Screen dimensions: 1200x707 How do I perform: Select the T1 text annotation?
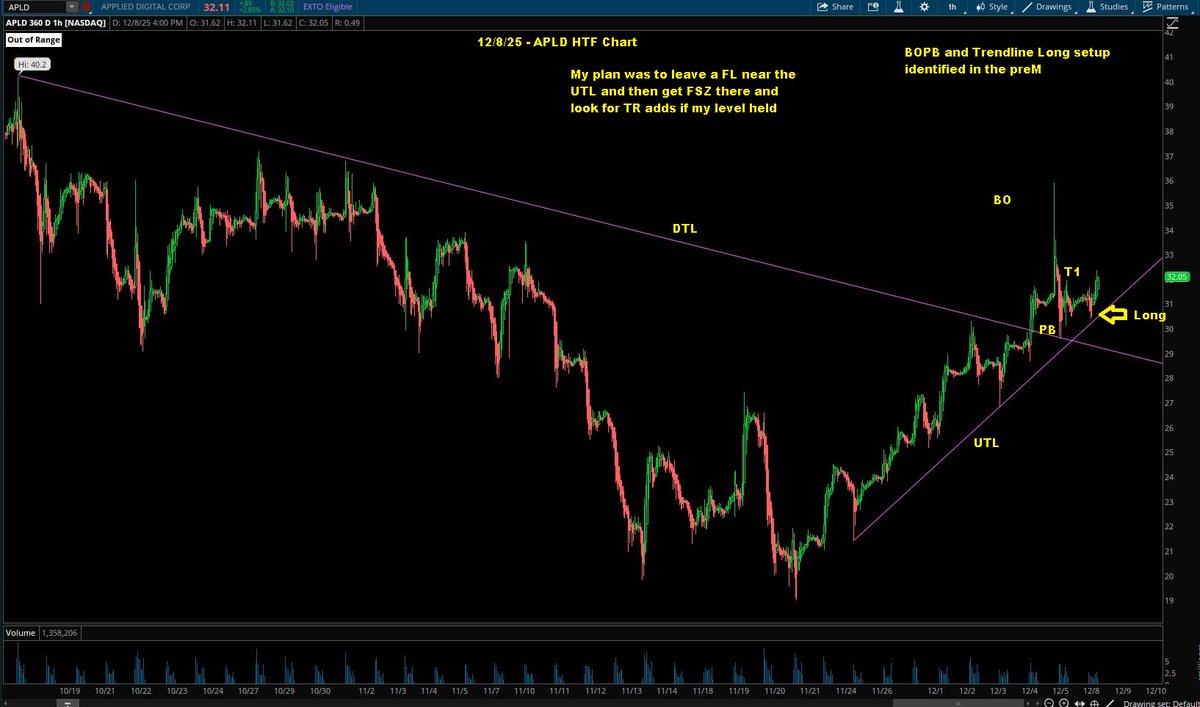1071,271
